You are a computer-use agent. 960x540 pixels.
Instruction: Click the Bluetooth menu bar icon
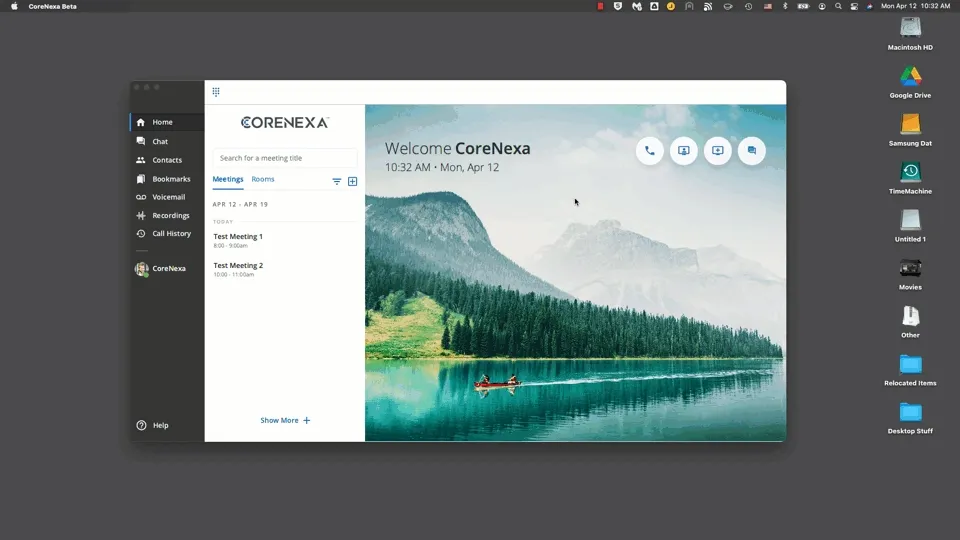(x=786, y=6)
